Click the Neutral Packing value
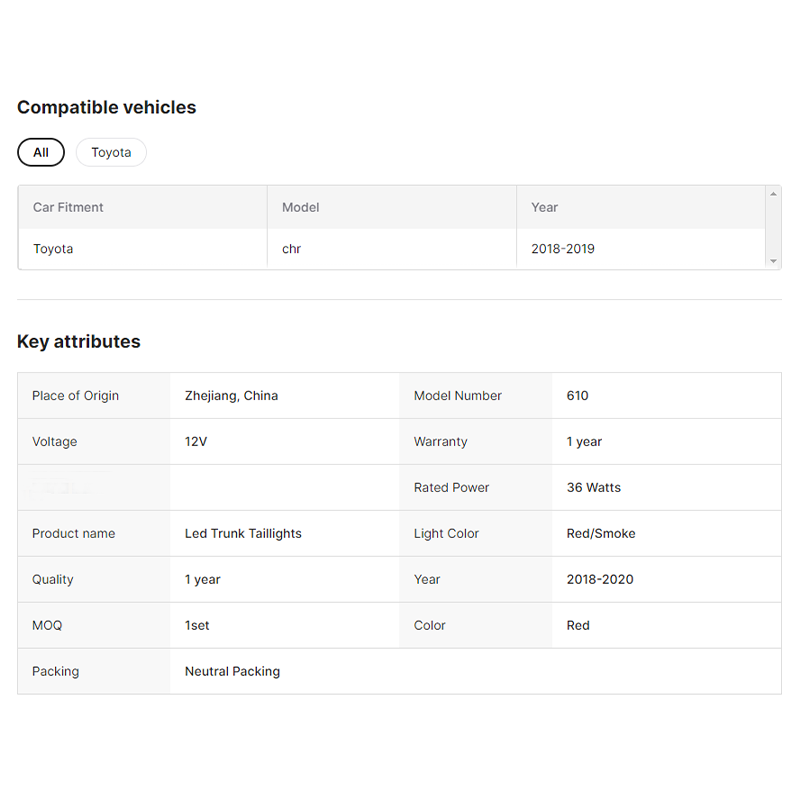The height and width of the screenshot is (800, 800). click(x=232, y=671)
